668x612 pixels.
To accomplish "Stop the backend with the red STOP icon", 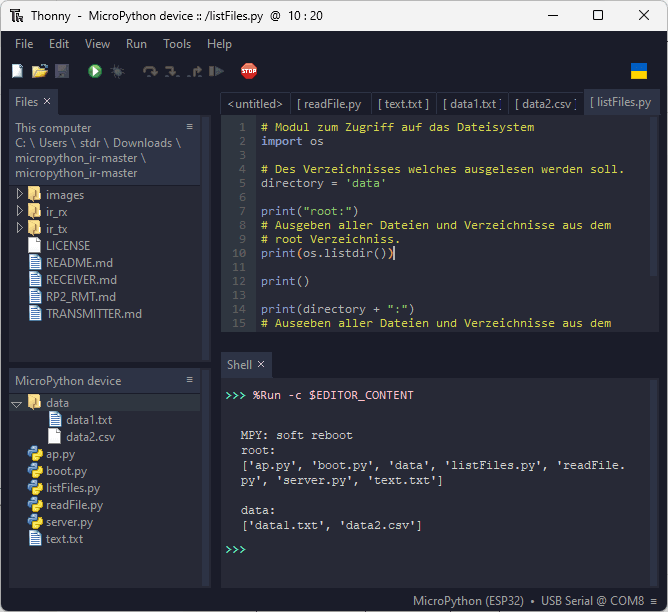I will coord(249,71).
